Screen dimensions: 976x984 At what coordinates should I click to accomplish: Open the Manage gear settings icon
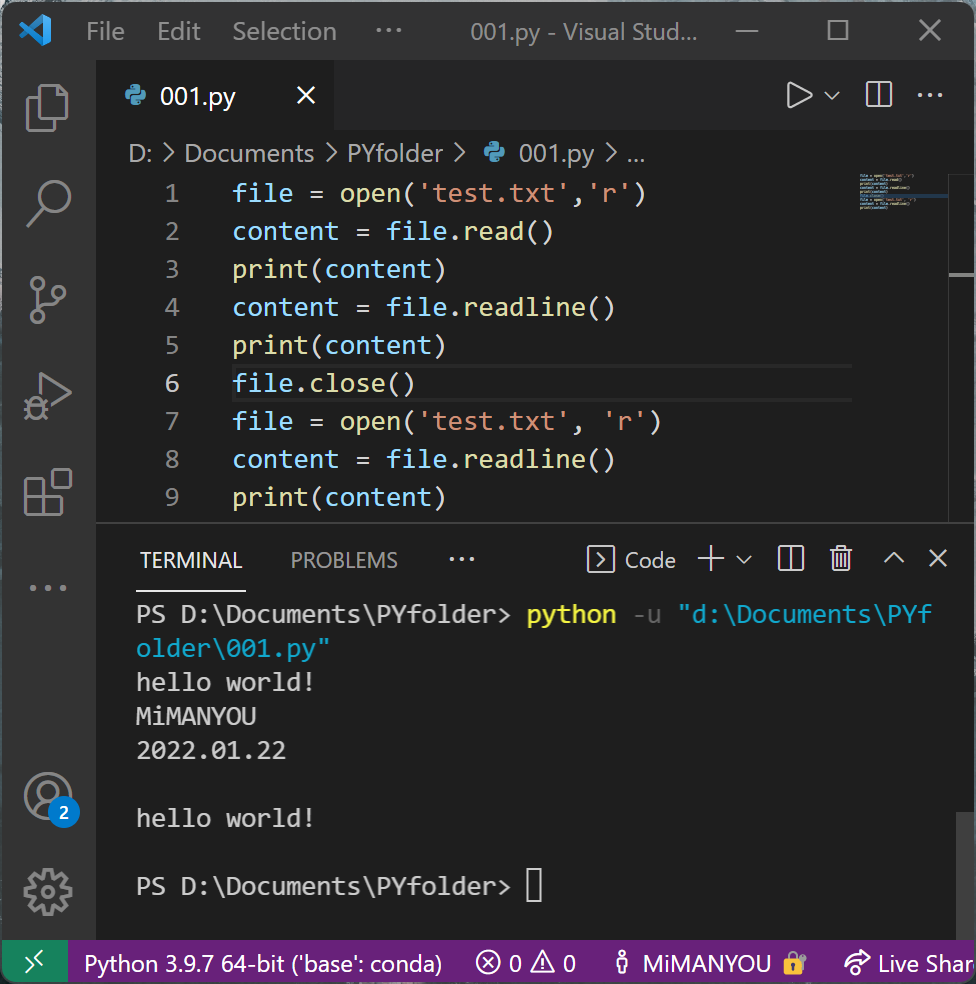click(47, 890)
